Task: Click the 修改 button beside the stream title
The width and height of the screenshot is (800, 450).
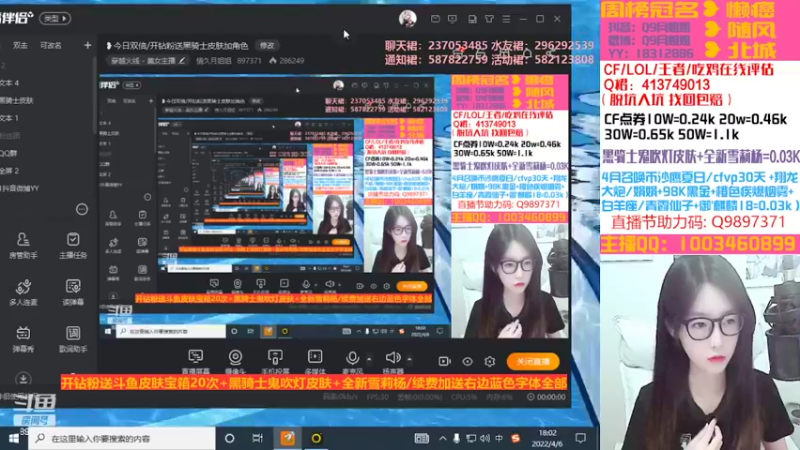Action: pos(267,45)
